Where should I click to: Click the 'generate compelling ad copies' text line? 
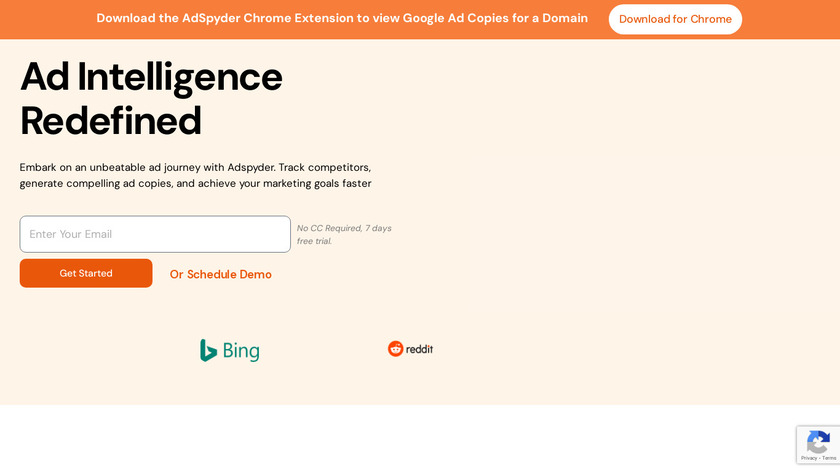(195, 183)
